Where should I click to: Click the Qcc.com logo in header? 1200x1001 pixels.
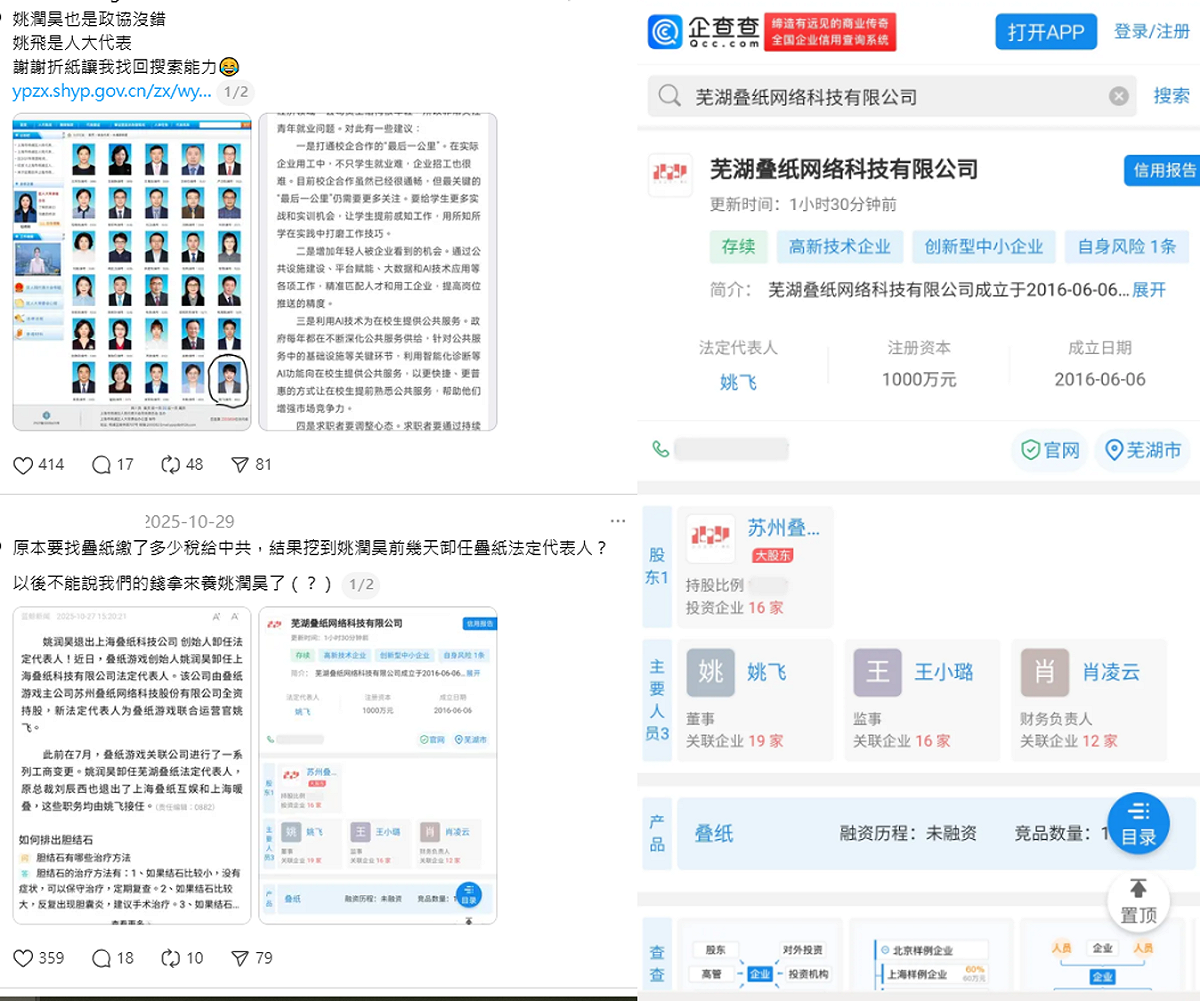pyautogui.click(x=702, y=31)
